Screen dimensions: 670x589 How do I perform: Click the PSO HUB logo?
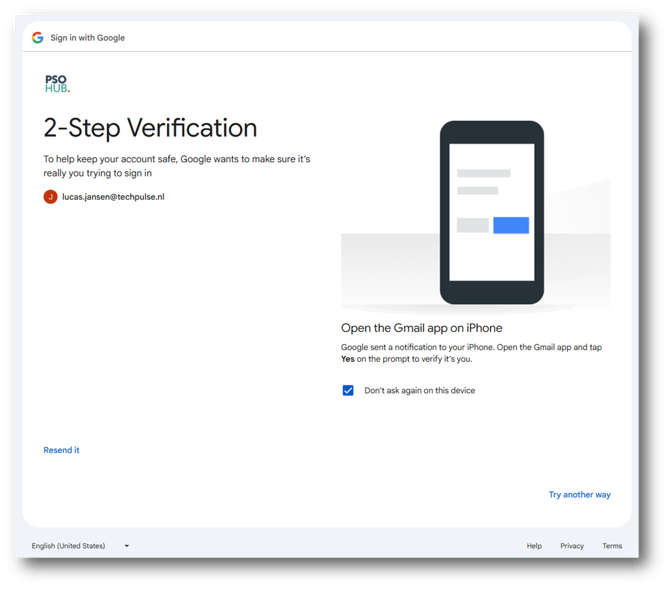(57, 83)
